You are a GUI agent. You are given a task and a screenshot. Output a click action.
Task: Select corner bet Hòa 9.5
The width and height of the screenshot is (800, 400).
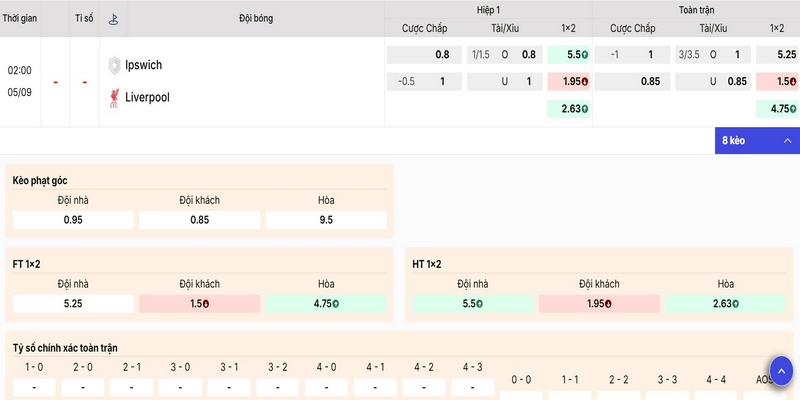pos(326,220)
